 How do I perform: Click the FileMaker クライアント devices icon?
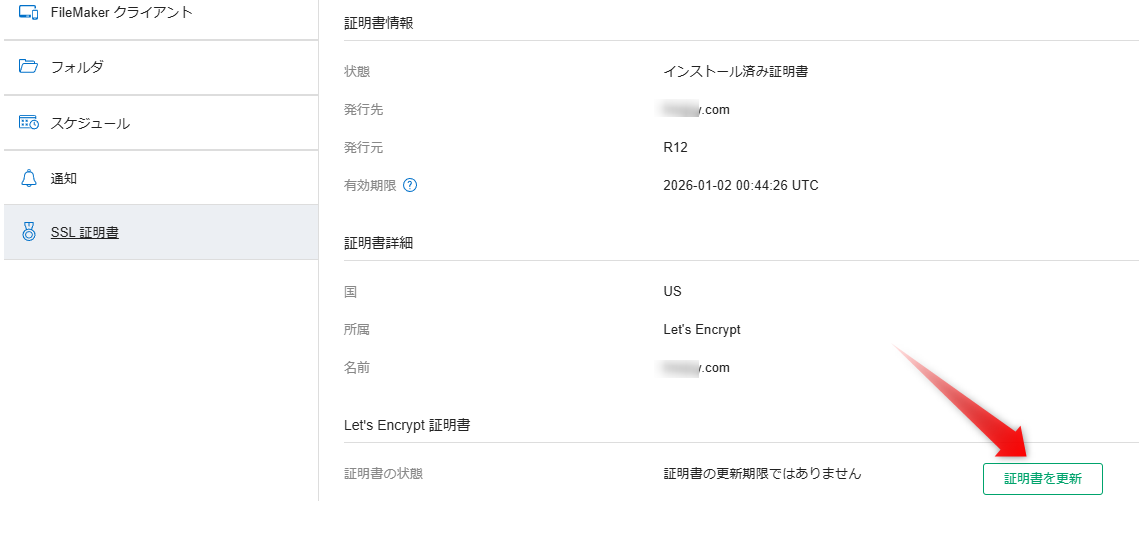coord(28,12)
